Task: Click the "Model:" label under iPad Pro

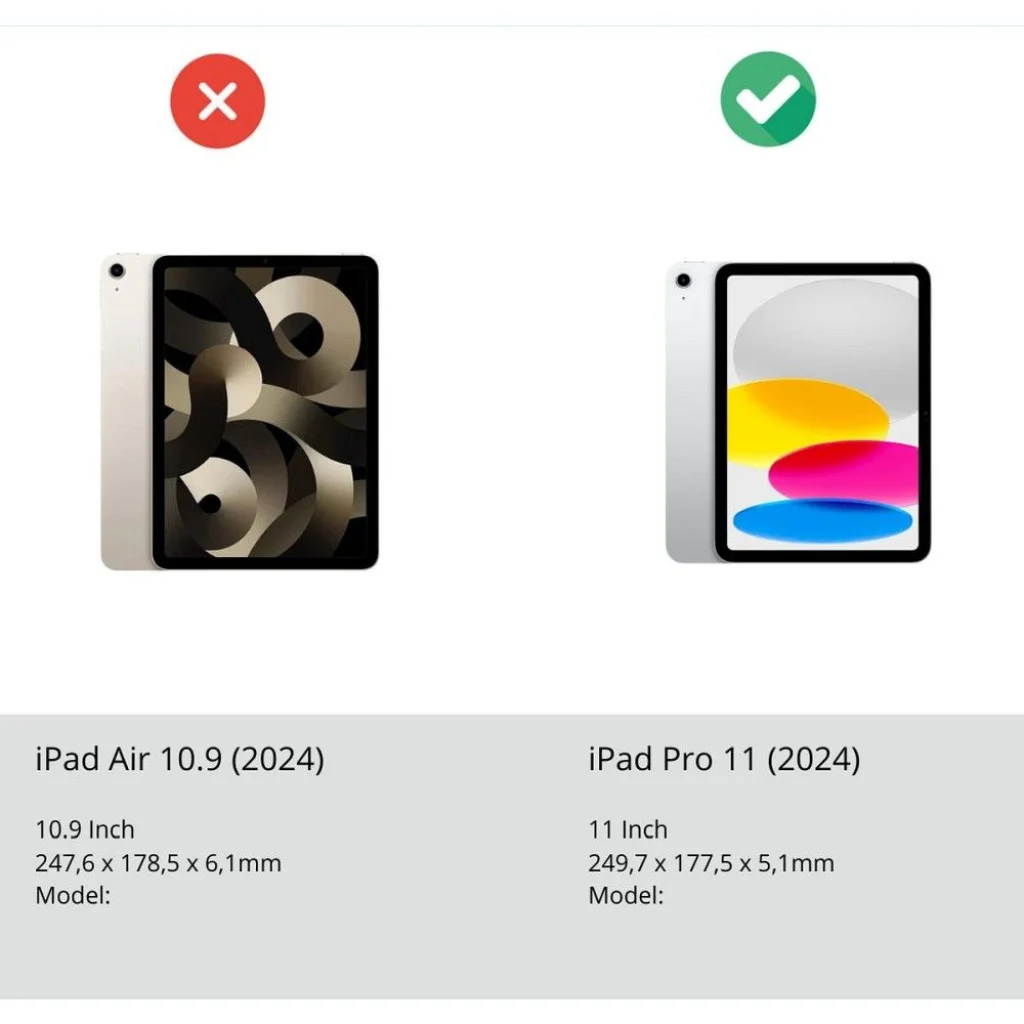Action: [626, 895]
